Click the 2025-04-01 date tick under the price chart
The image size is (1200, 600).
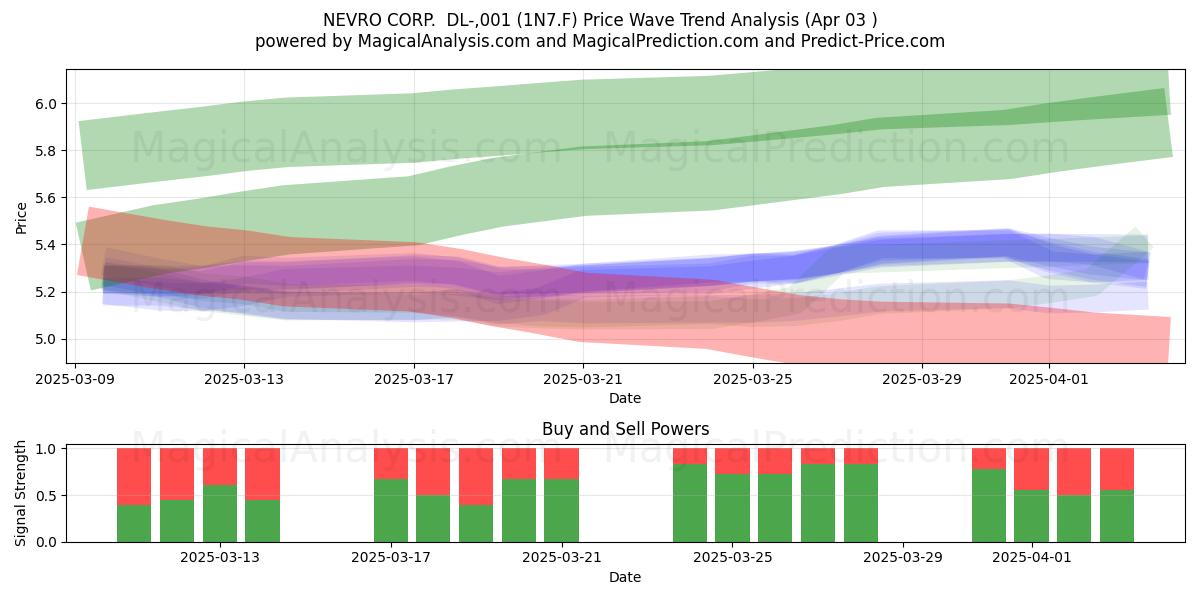(1049, 380)
